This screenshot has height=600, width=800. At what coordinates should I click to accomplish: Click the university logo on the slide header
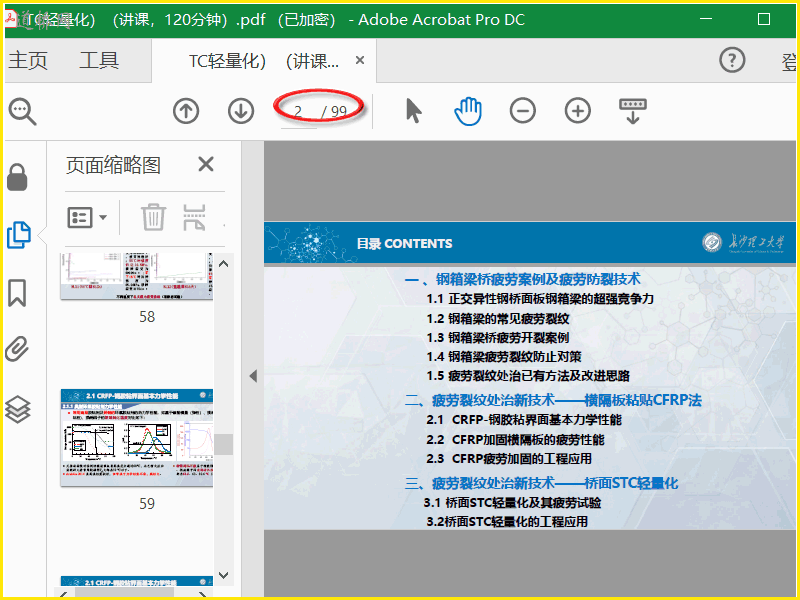743,242
